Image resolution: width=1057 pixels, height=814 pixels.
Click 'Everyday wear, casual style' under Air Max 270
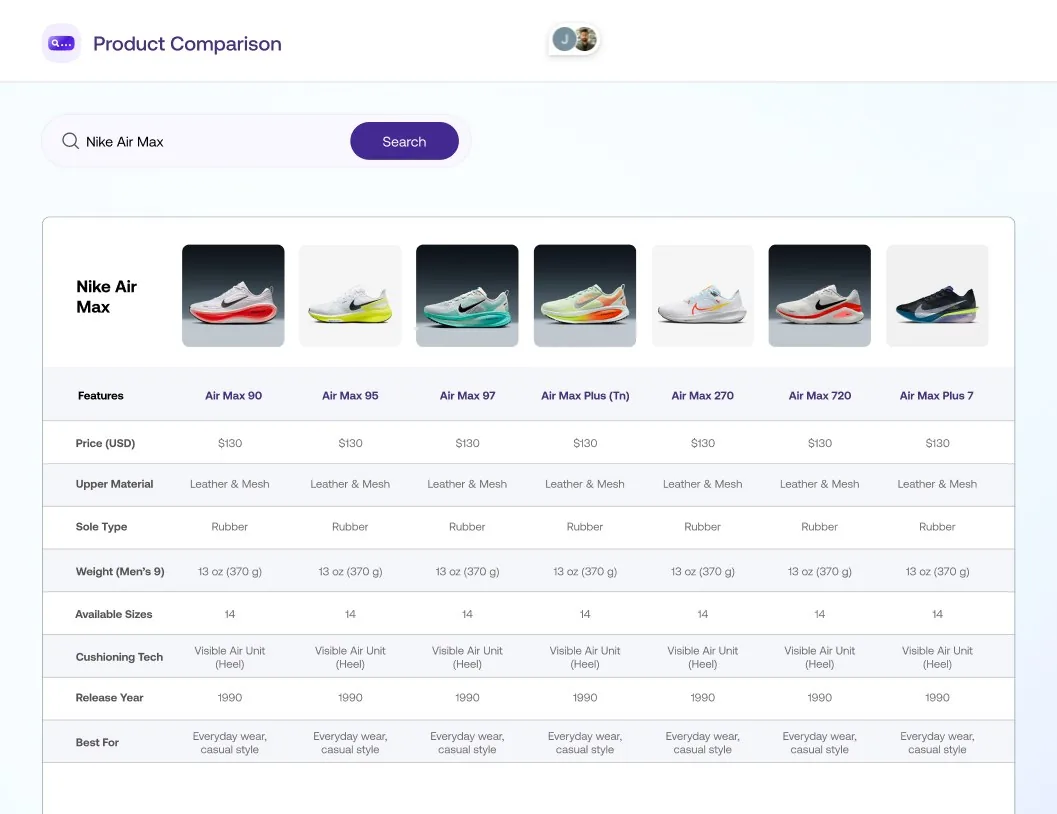coord(702,743)
